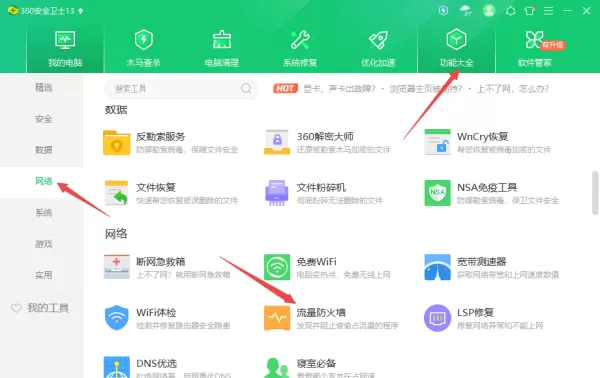Screen dimensions: 600x378
Task: Select 系统 category in sidebar
Action: [43, 212]
